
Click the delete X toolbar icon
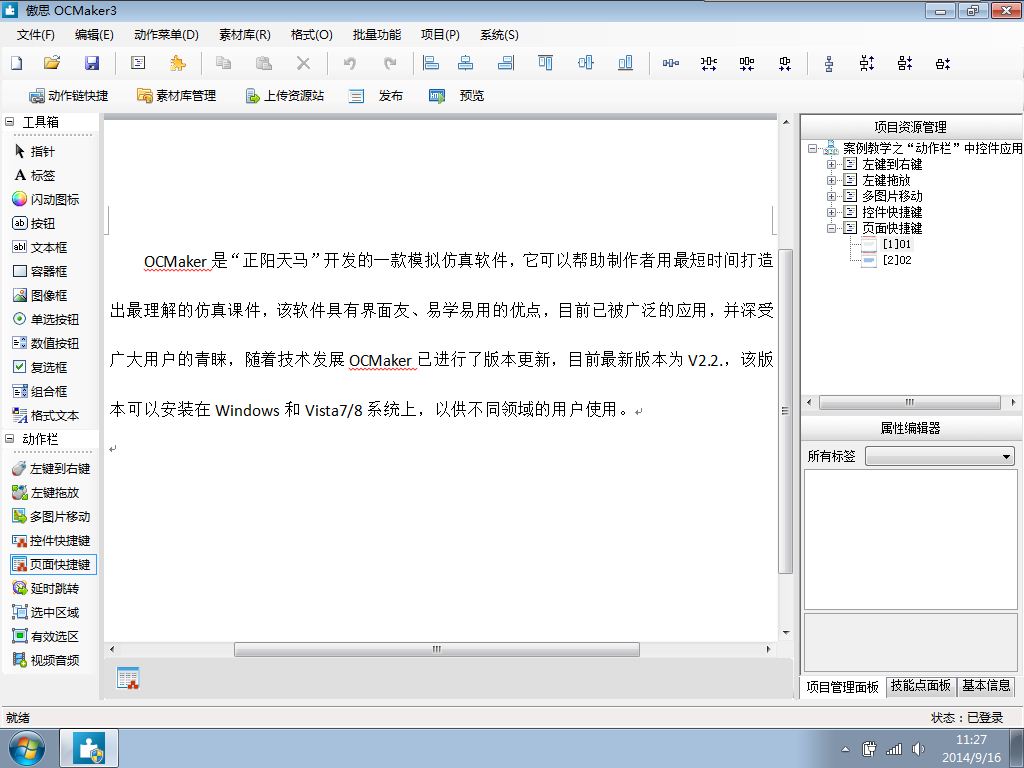click(x=304, y=63)
